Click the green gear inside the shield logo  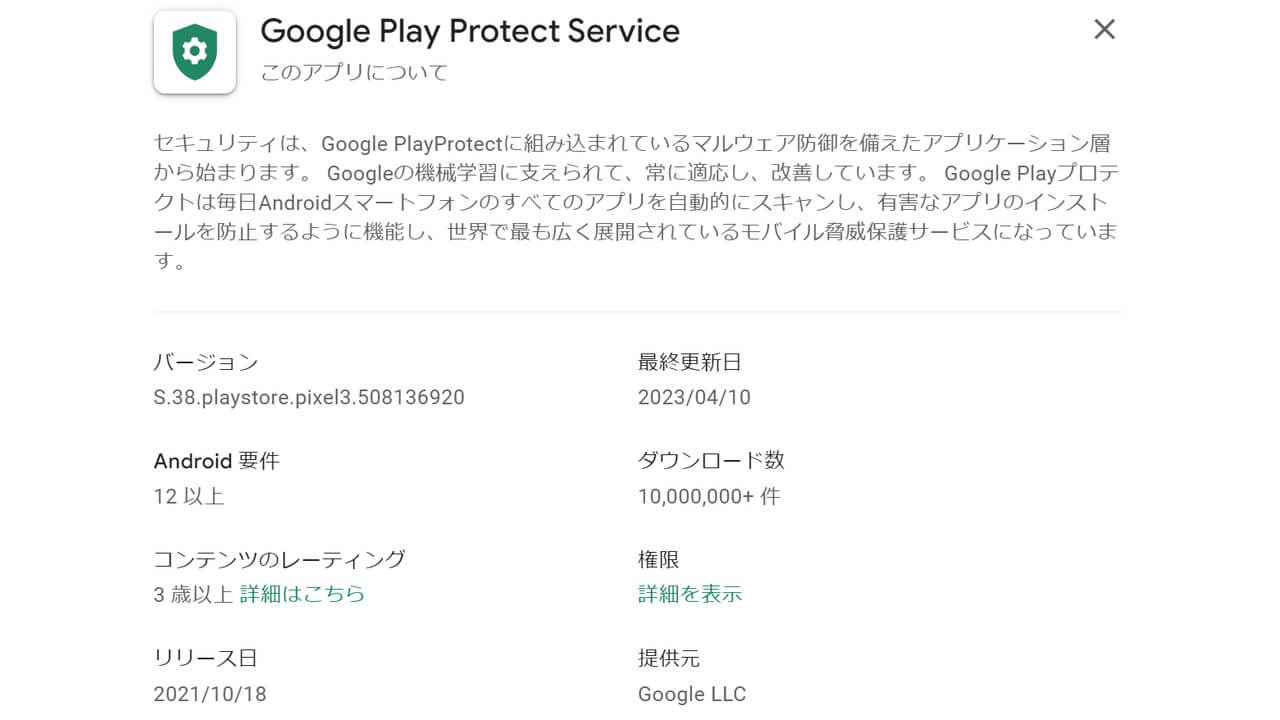[x=194, y=50]
